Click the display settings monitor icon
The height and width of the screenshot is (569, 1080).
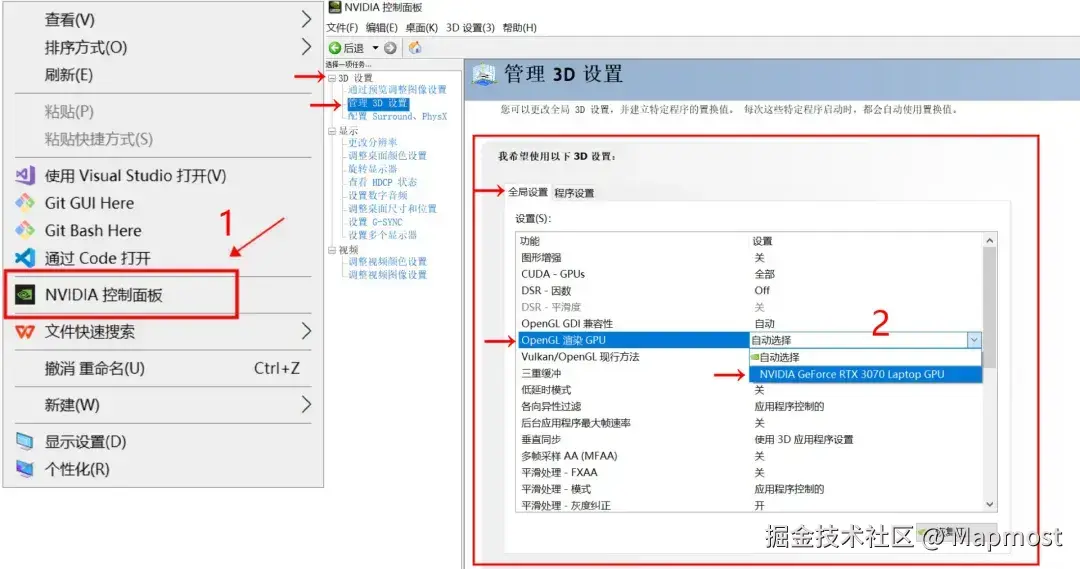click(x=25, y=442)
